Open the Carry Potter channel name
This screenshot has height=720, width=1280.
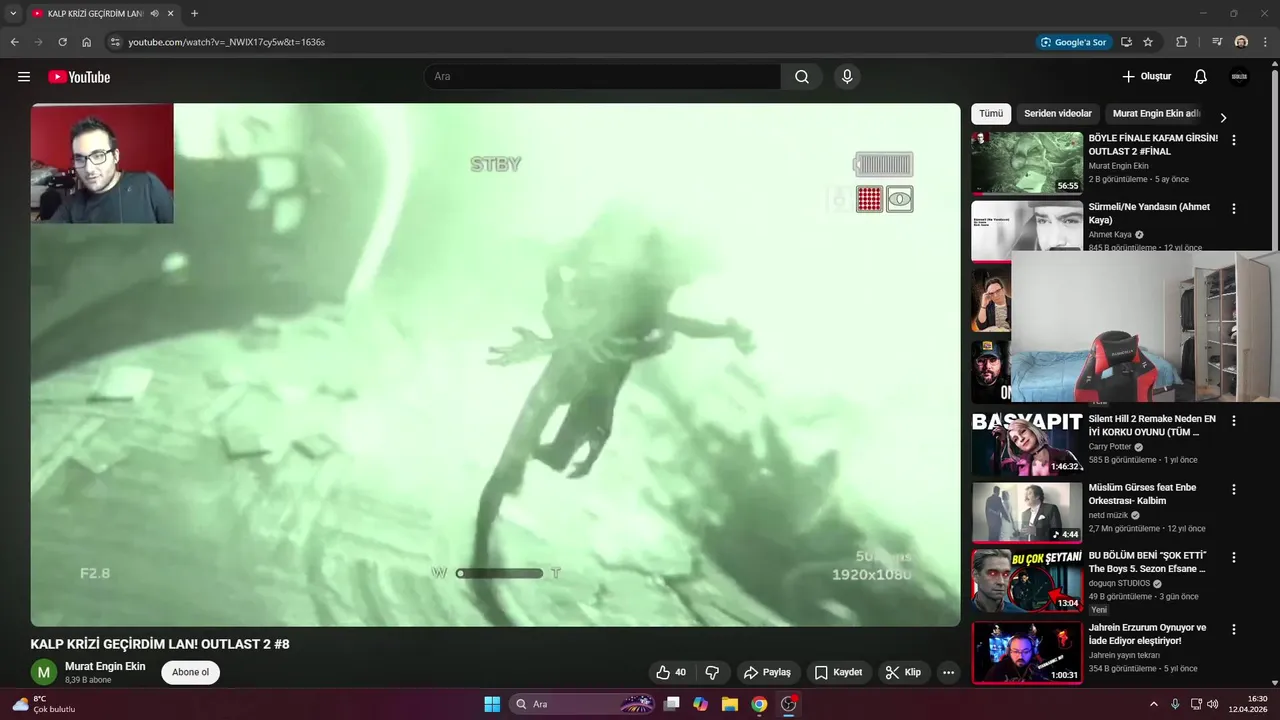coord(1110,447)
